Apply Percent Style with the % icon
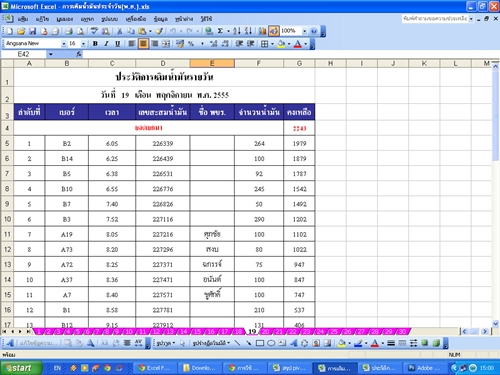Viewport: 500px width, 375px height. pyautogui.click(x=191, y=44)
